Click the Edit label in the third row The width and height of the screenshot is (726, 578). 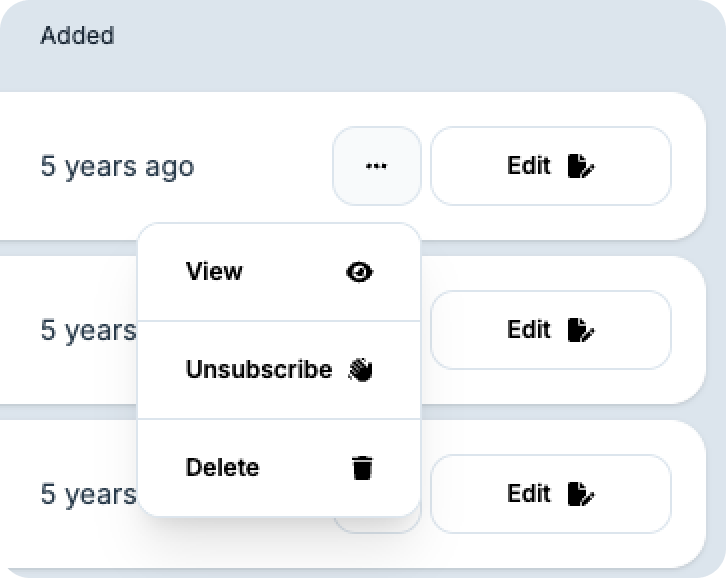coord(529,493)
